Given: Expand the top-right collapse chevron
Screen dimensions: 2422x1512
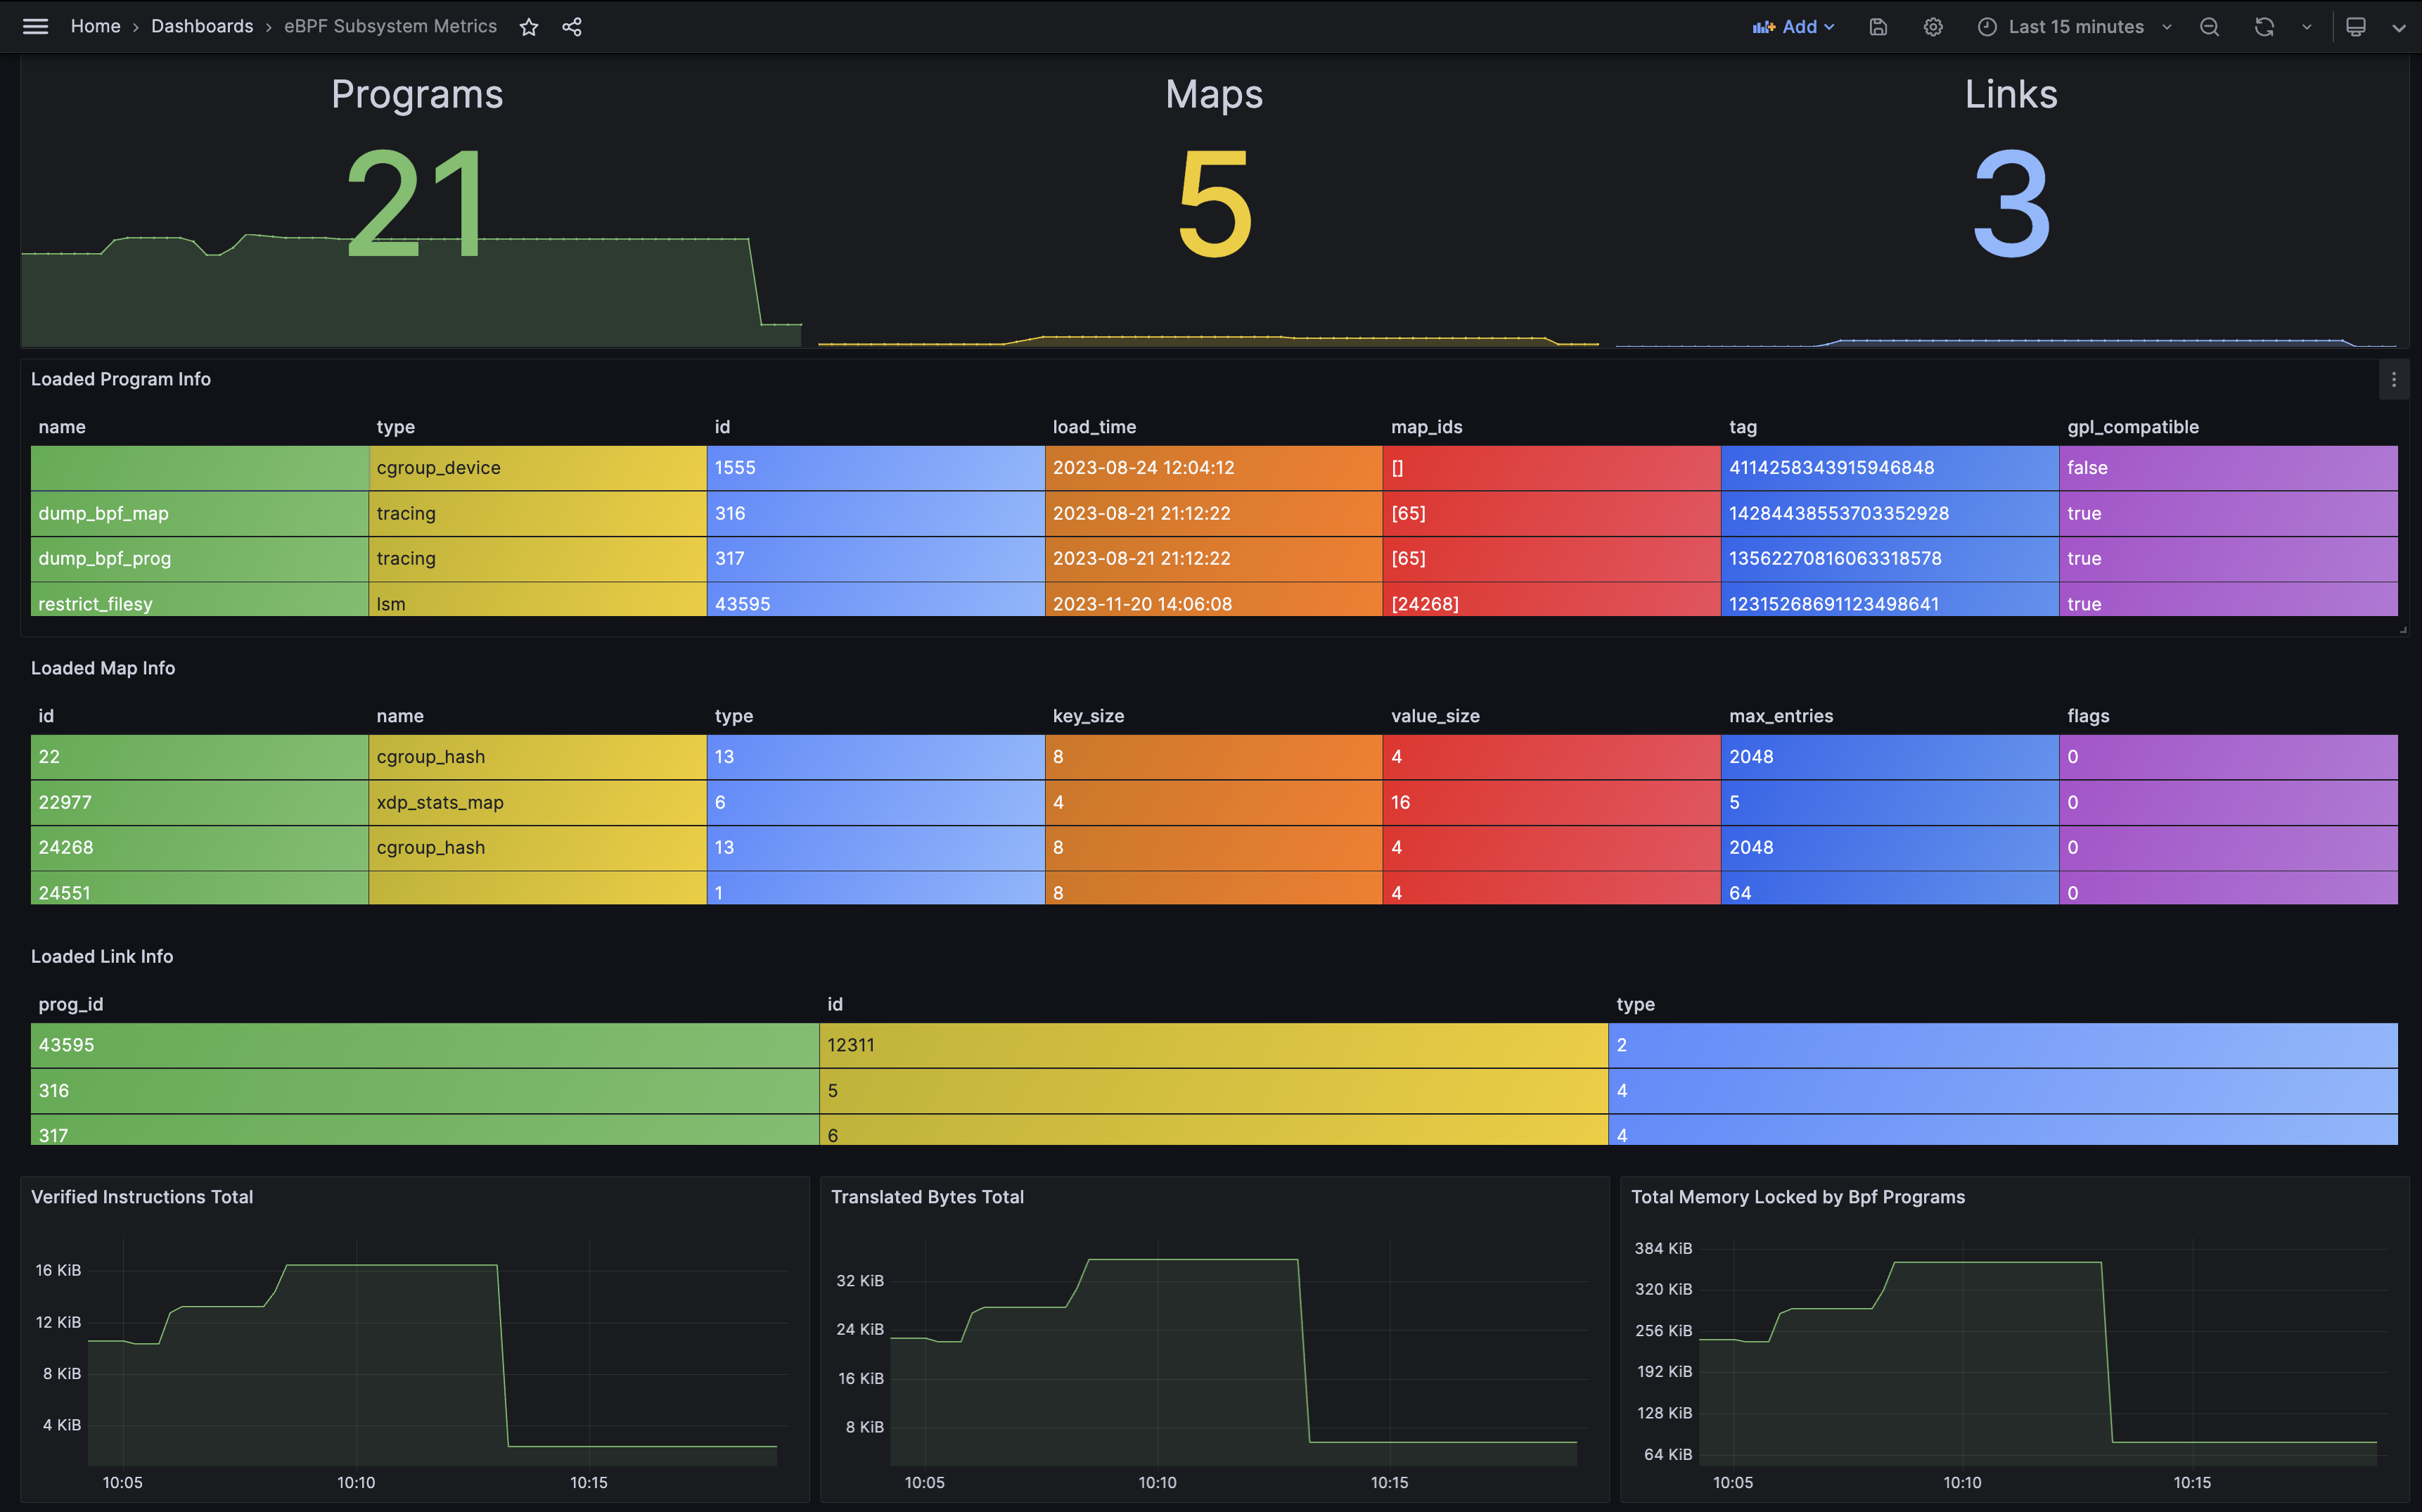Looking at the screenshot, I should (2399, 26).
